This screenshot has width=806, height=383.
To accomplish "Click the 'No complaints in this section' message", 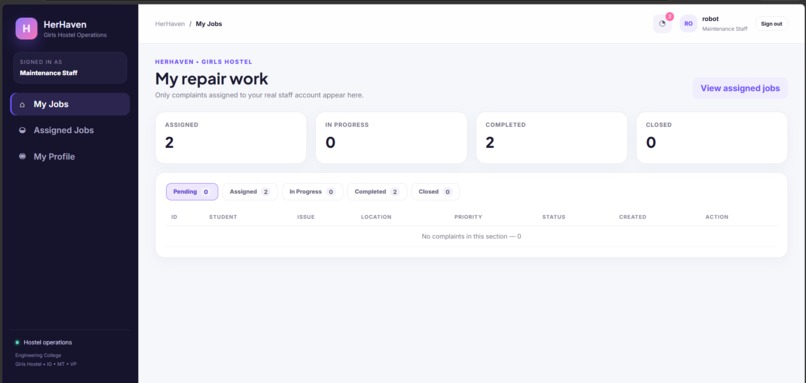I will pos(471,236).
